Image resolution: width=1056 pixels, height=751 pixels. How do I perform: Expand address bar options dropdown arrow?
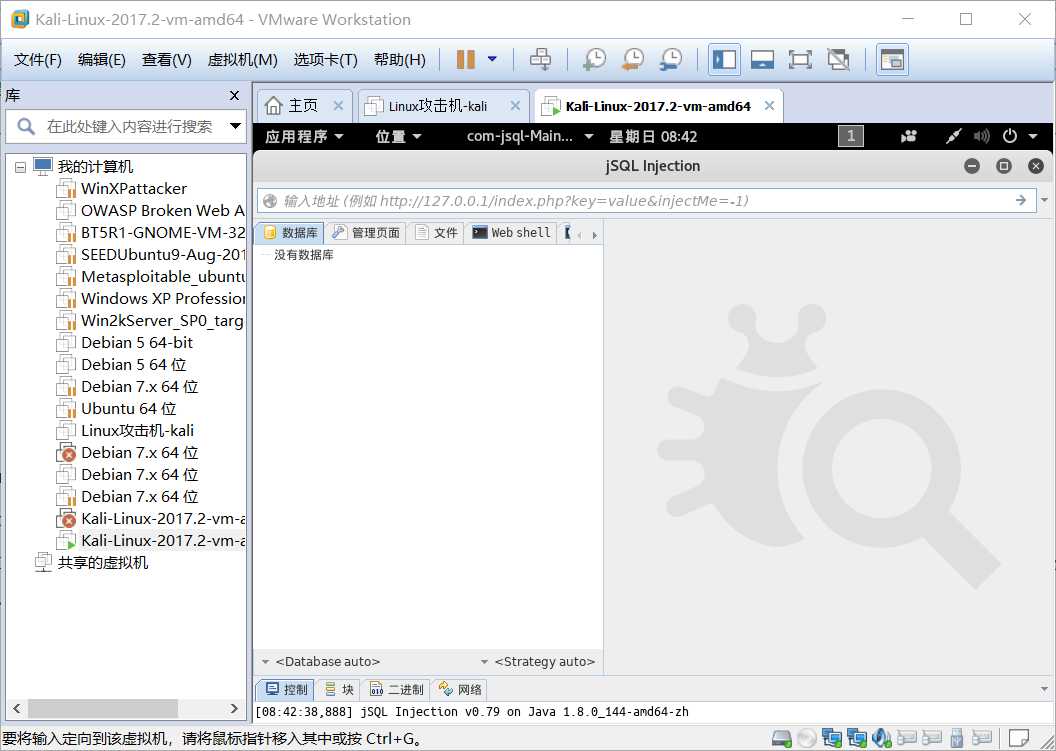pos(1045,200)
